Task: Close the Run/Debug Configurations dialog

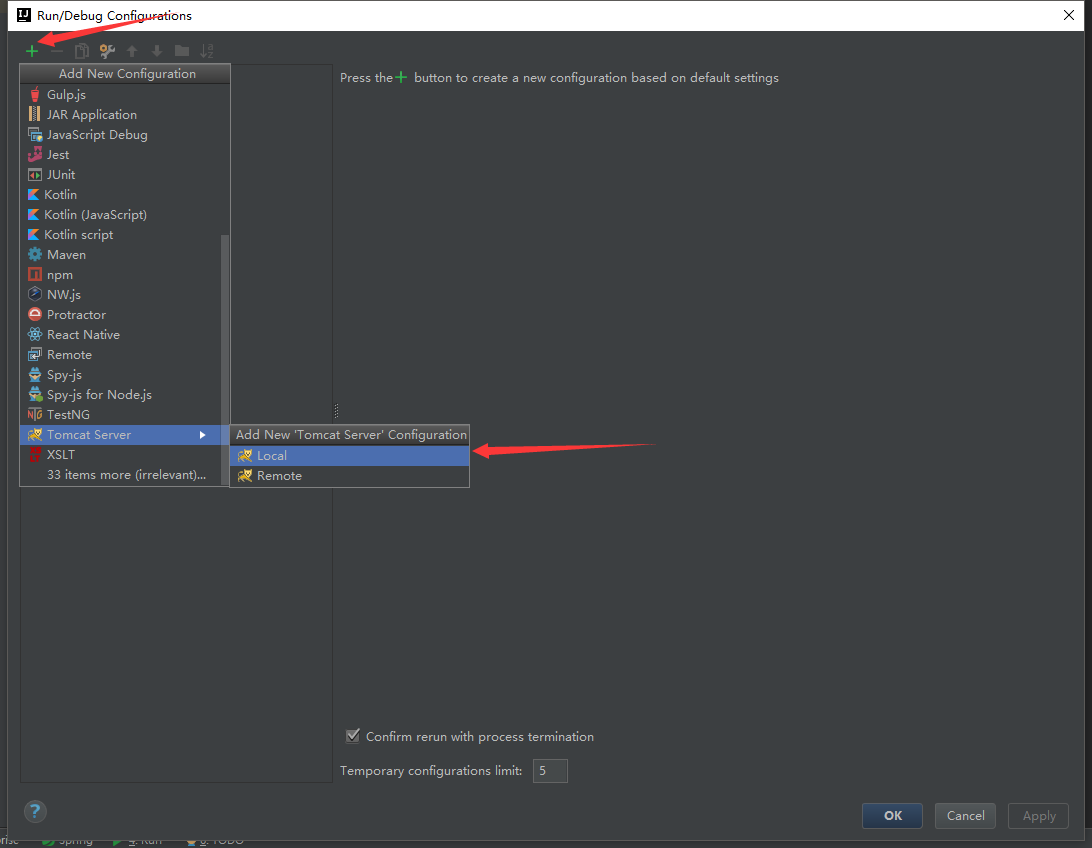Action: (1069, 15)
